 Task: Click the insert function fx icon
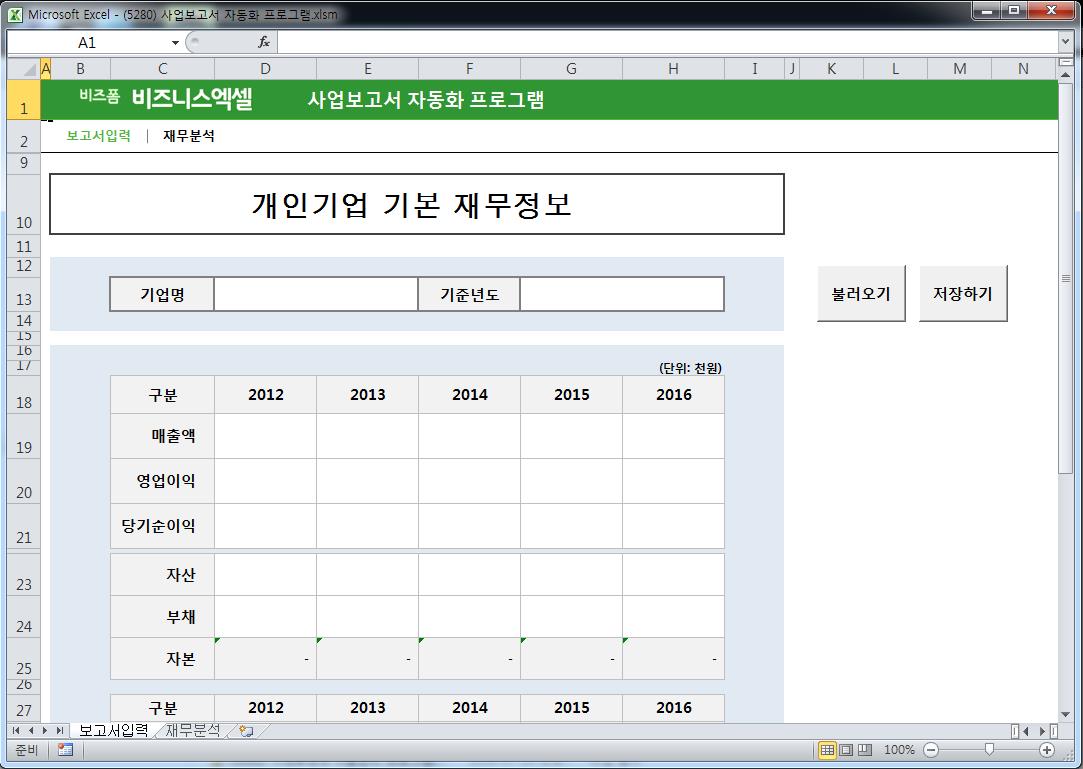pos(264,42)
